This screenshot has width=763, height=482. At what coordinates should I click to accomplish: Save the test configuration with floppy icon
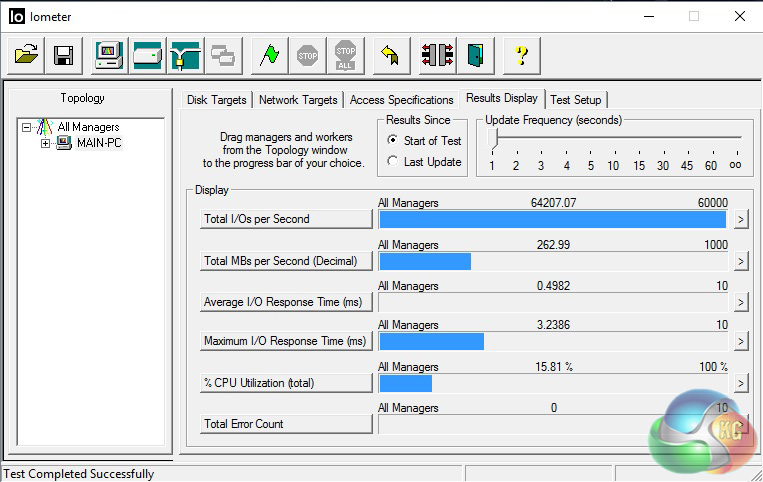click(x=63, y=55)
